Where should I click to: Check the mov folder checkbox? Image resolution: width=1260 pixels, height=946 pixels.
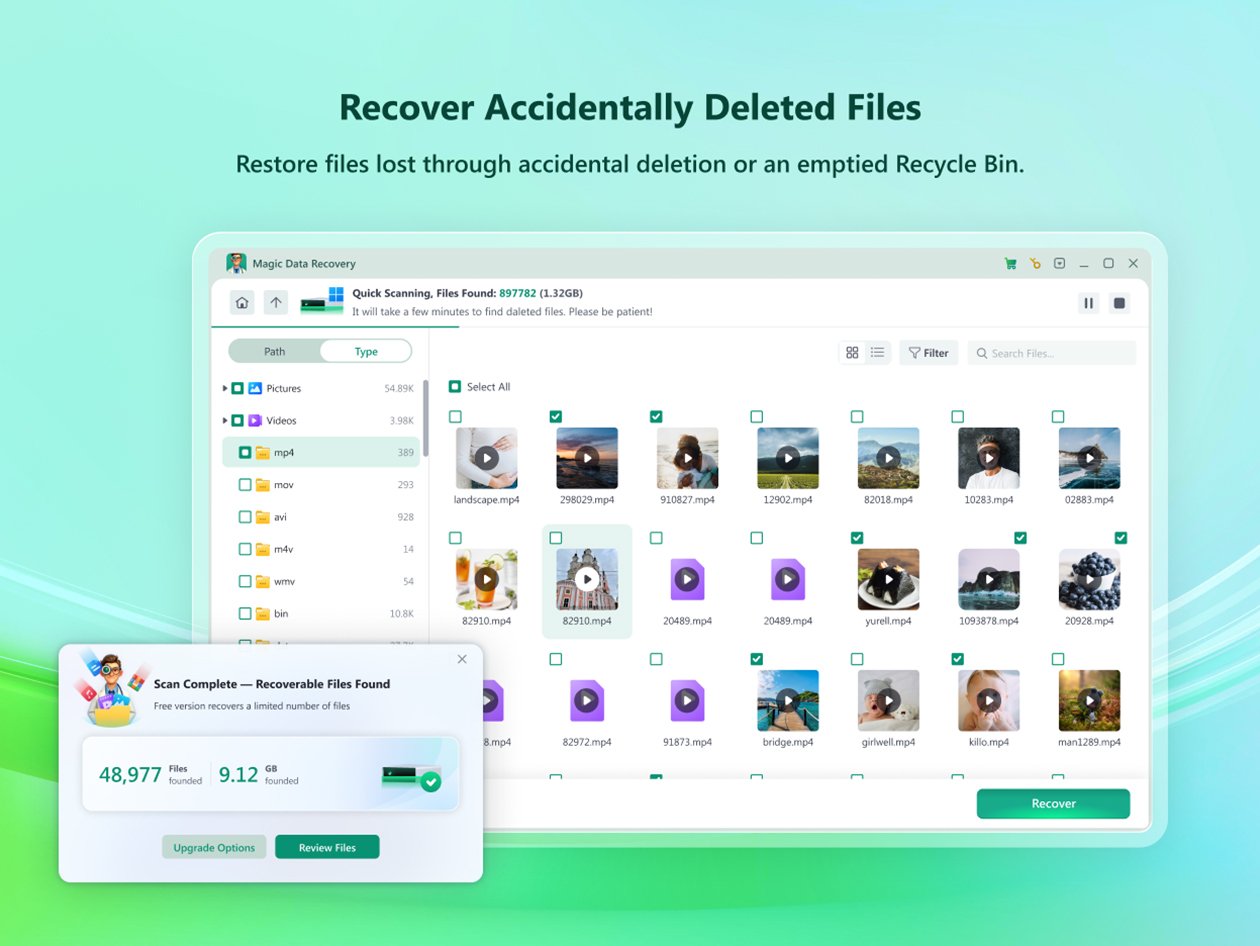(x=245, y=484)
